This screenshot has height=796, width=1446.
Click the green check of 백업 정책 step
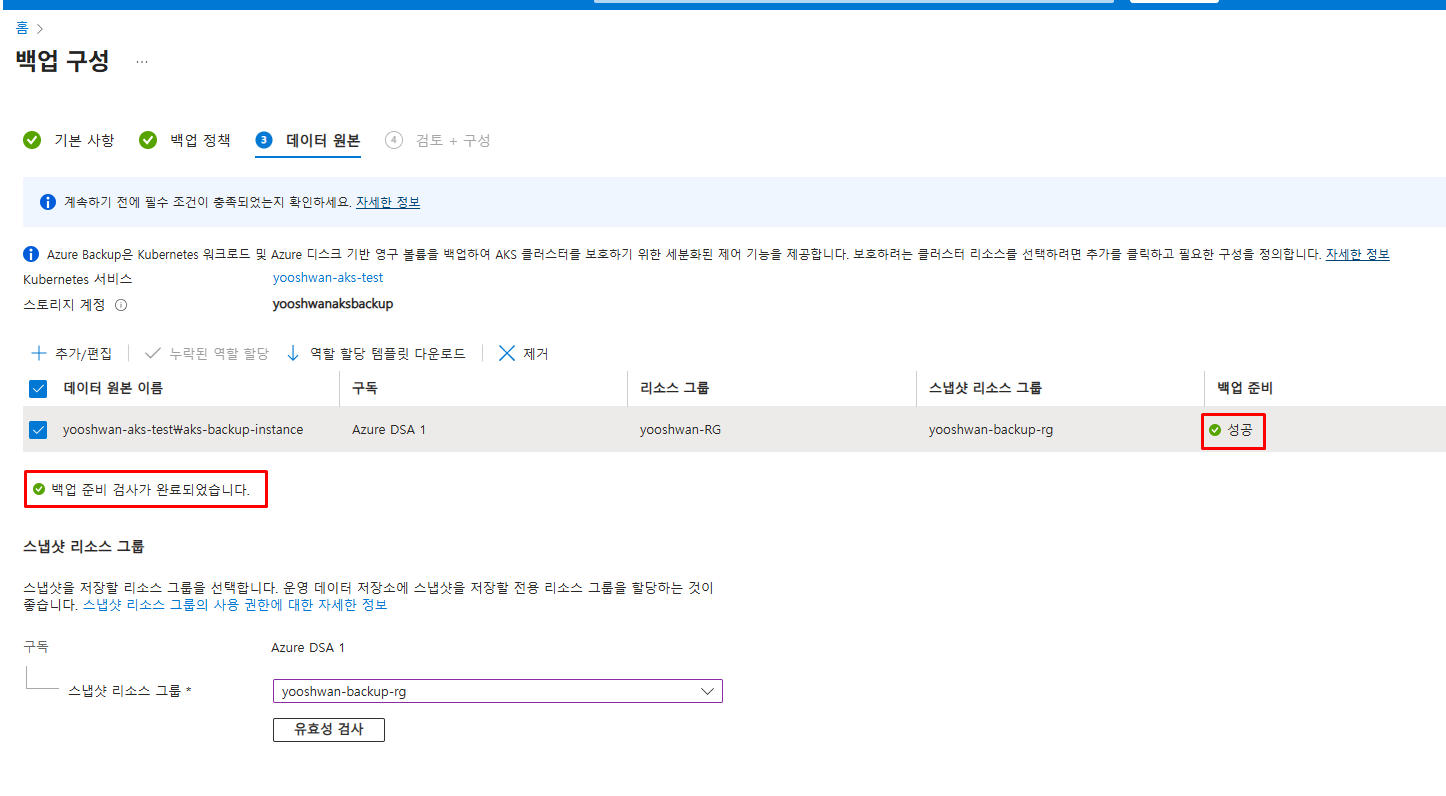point(148,140)
